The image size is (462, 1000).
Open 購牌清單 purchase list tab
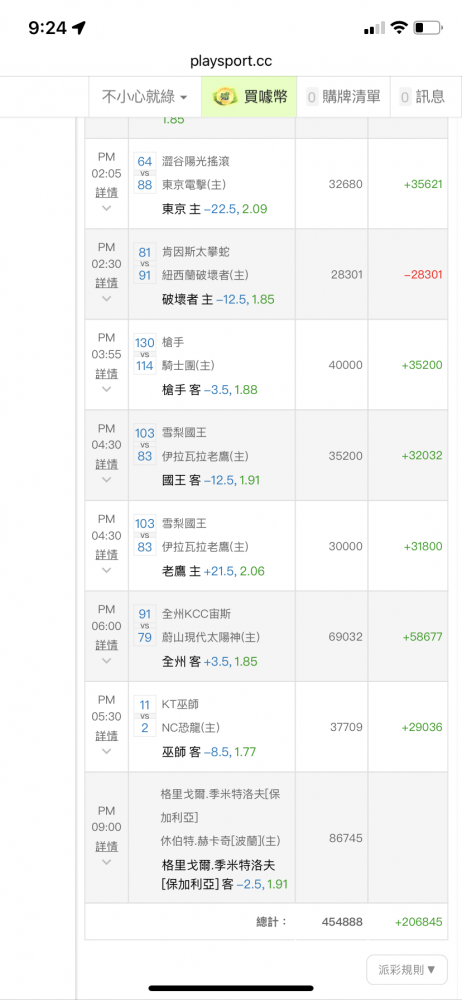343,96
